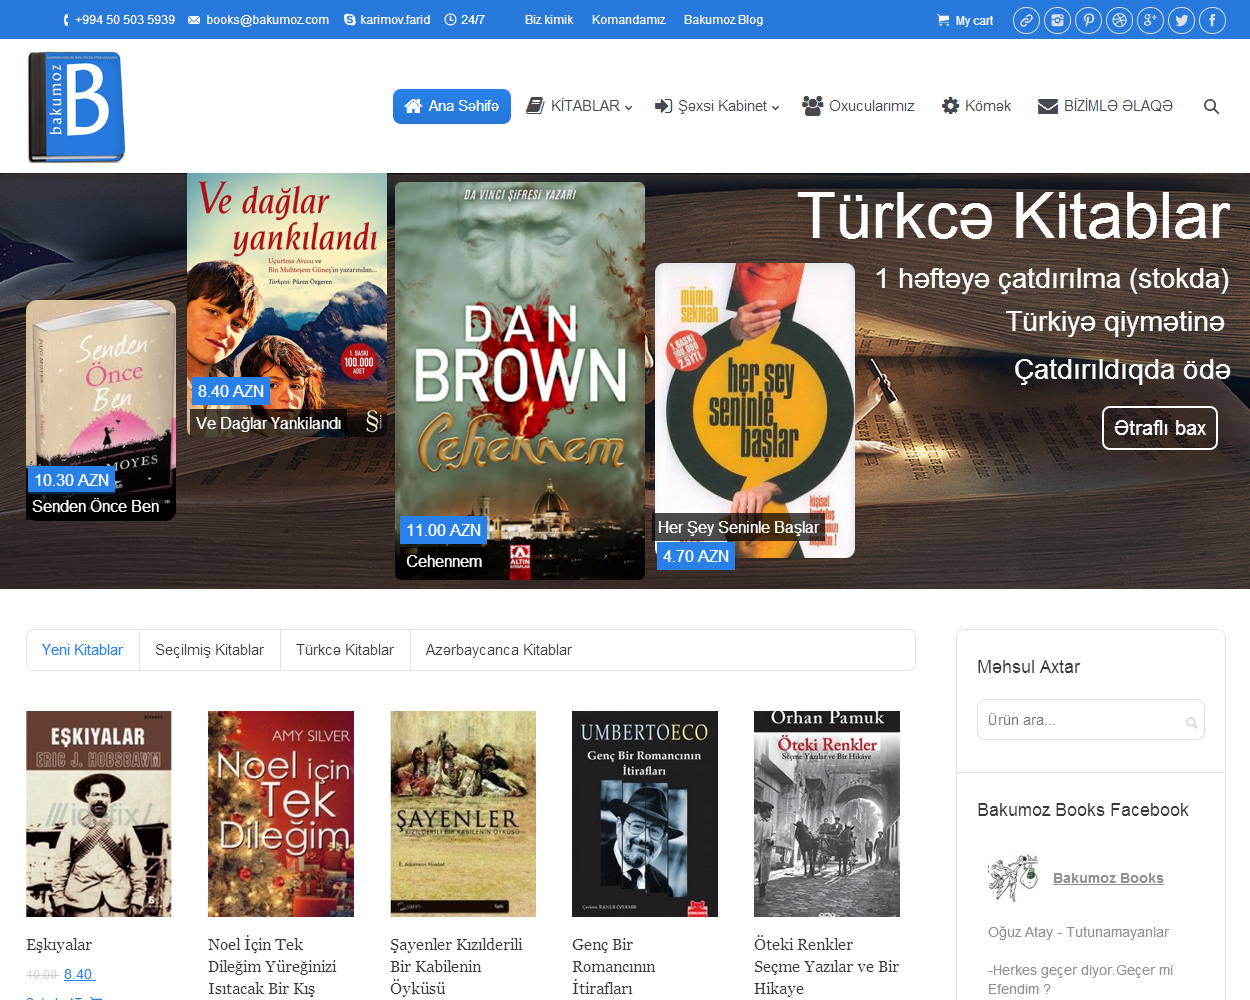
Task: Open Ve Dağlar Yankılandı banner book
Action: click(287, 305)
